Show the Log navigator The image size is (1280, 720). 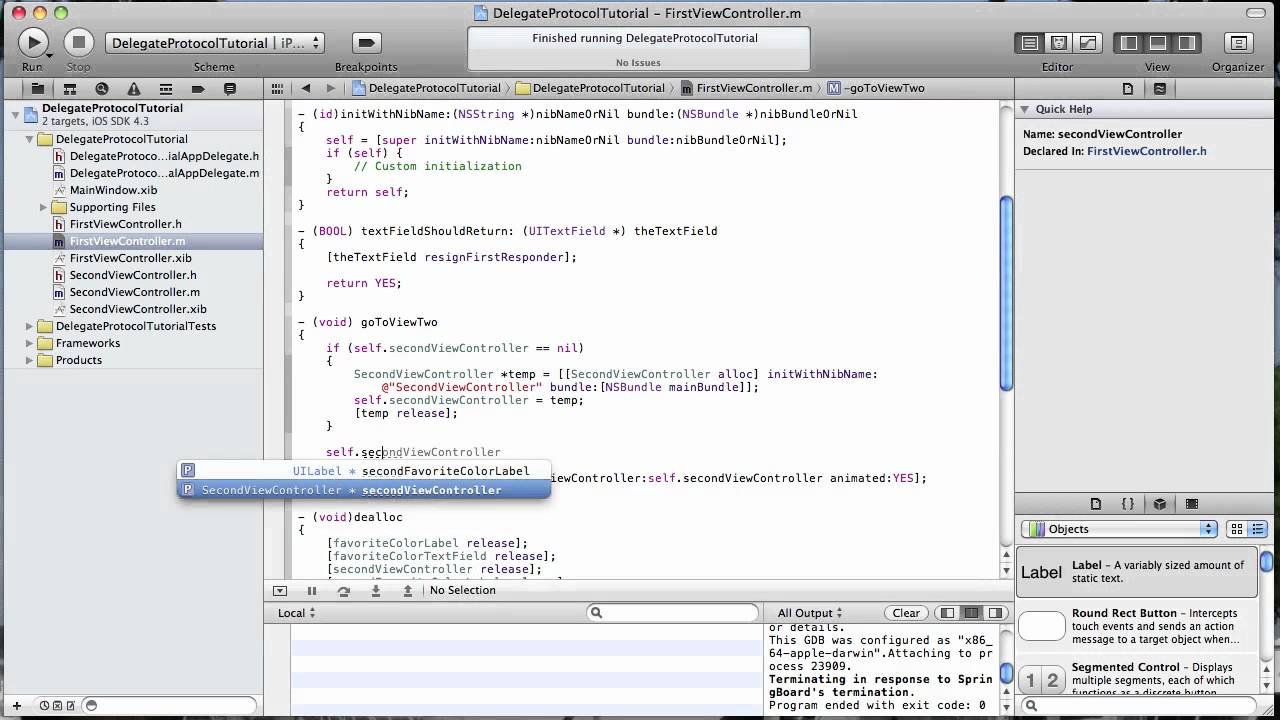(x=230, y=88)
